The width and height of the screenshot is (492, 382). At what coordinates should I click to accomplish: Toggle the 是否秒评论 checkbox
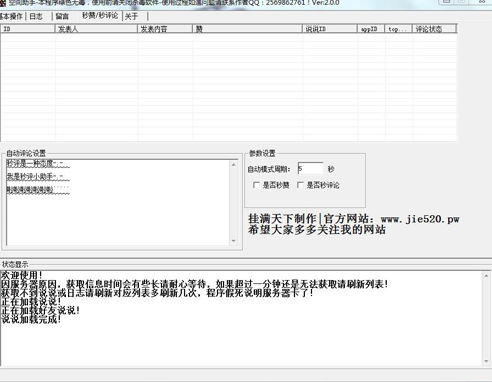click(300, 185)
